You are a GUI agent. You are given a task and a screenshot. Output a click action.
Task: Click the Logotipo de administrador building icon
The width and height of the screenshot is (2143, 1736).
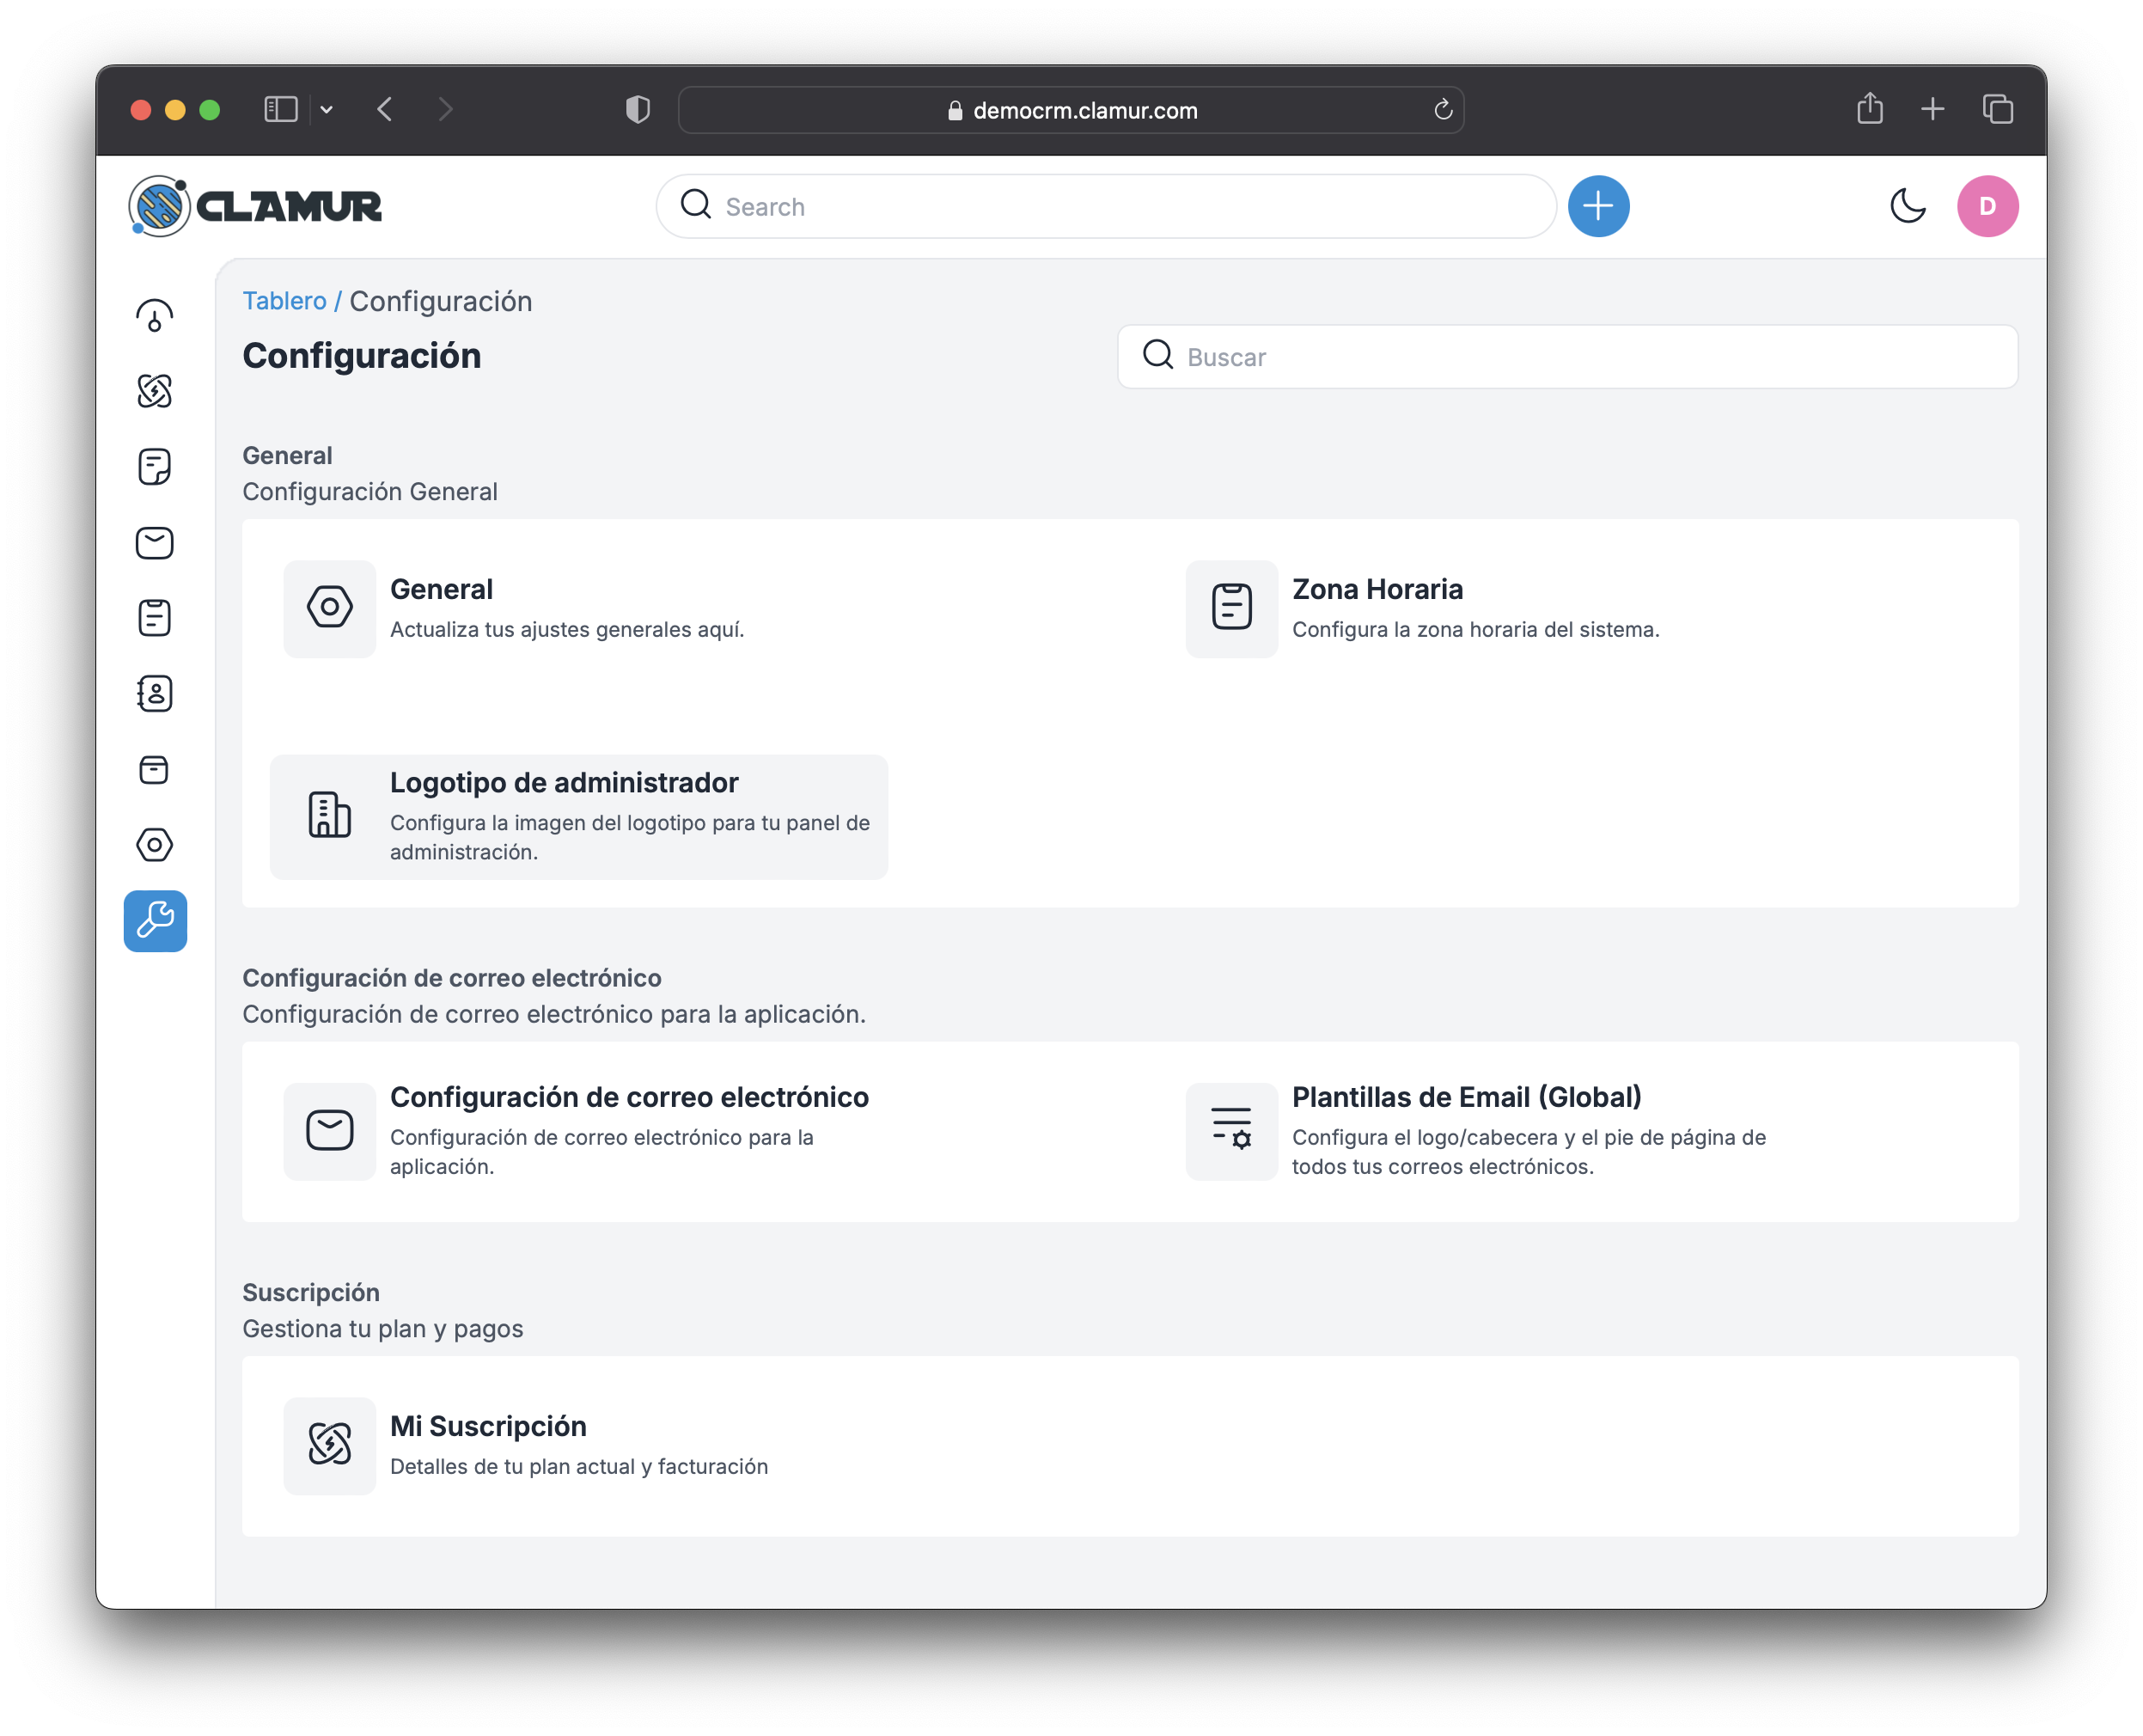[330, 816]
